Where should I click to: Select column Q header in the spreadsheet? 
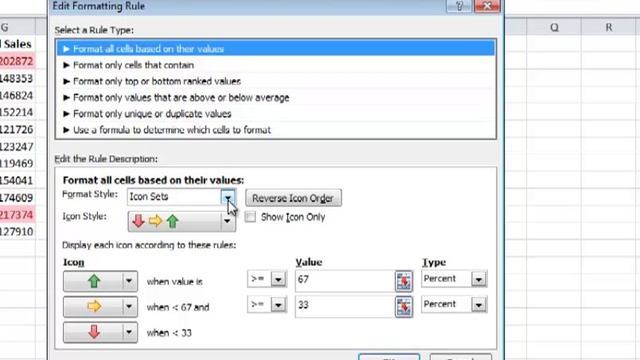(x=554, y=27)
